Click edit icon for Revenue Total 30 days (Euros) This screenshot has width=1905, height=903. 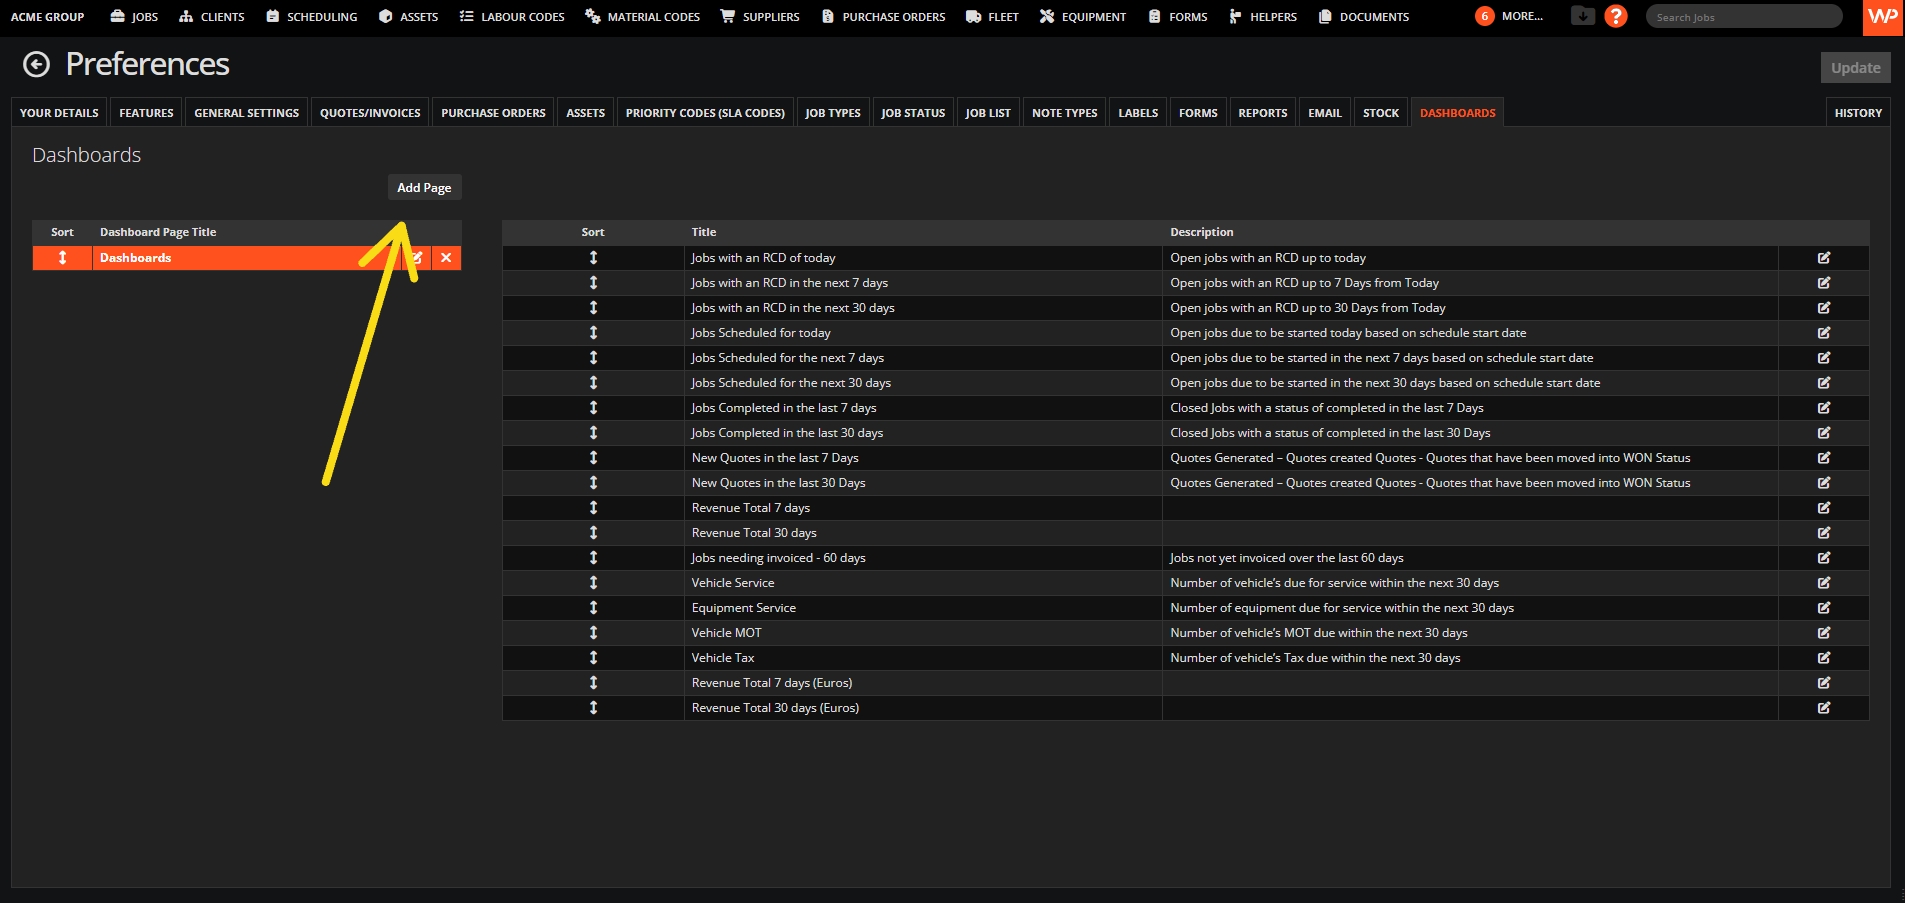[1823, 708]
